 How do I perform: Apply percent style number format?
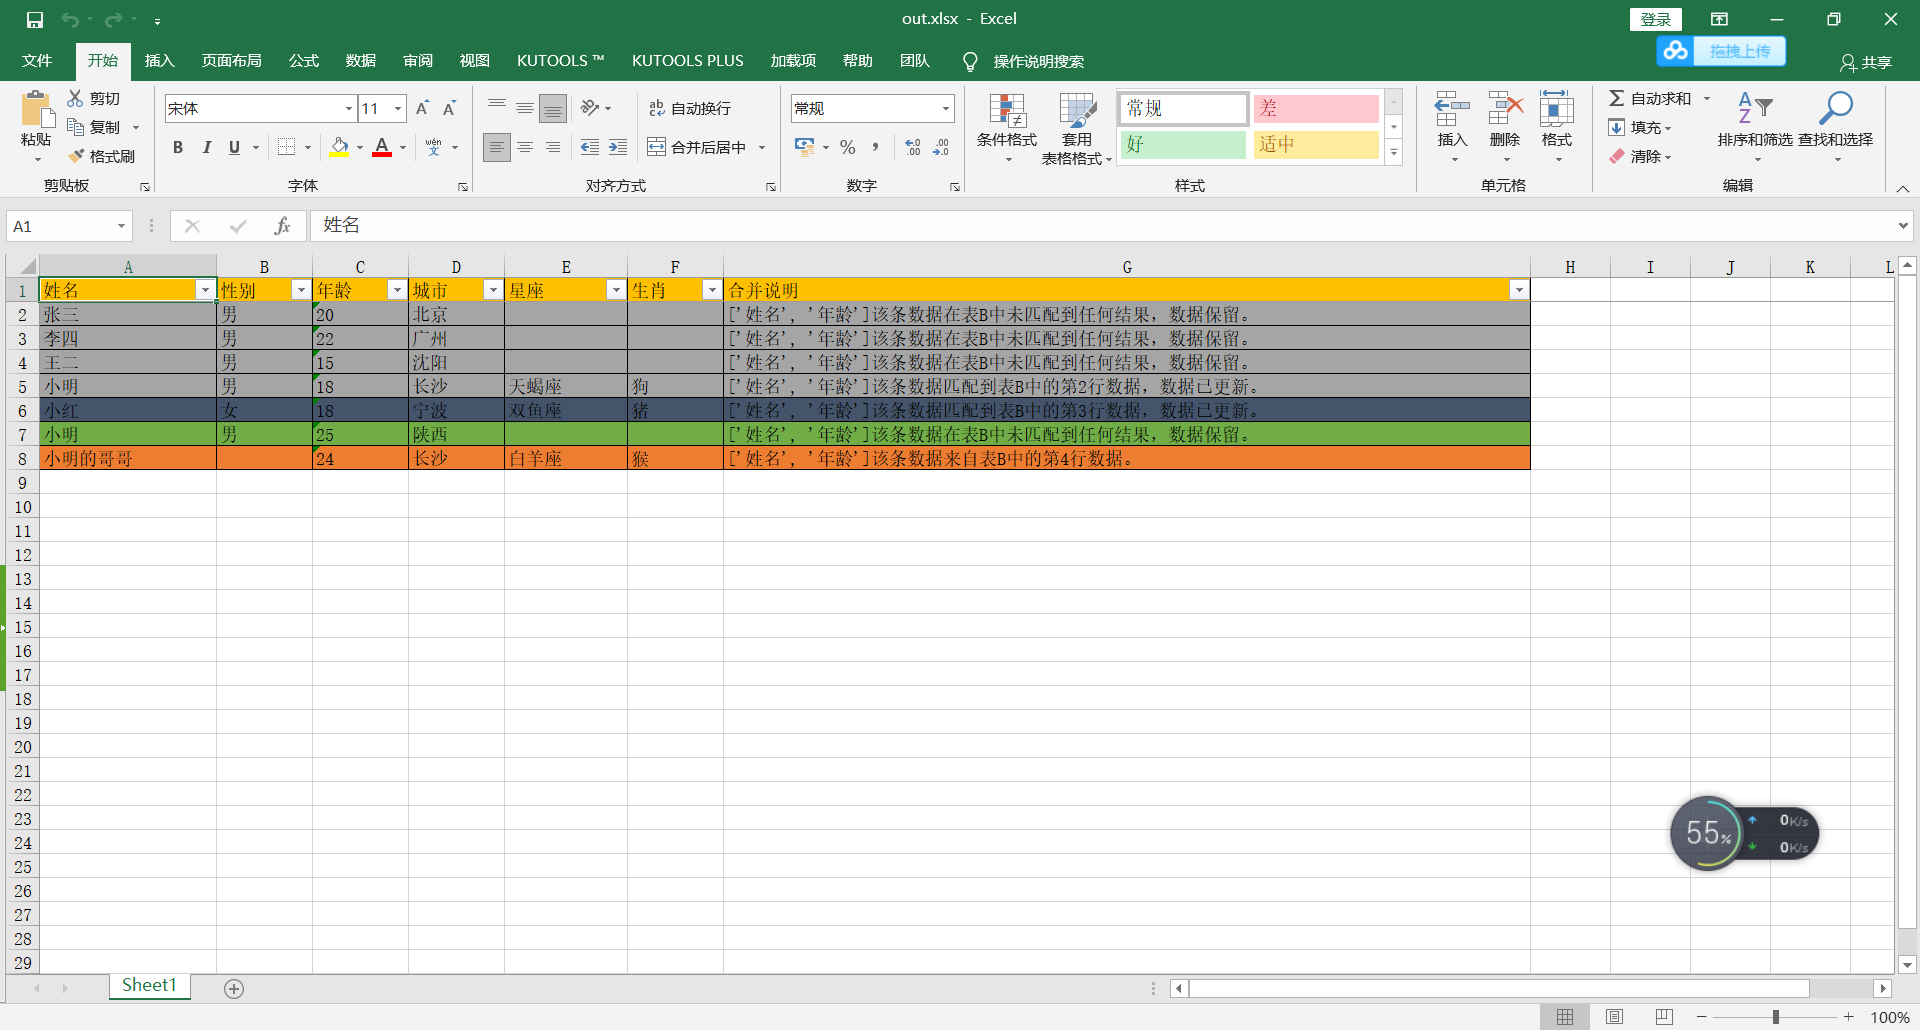pyautogui.click(x=848, y=147)
